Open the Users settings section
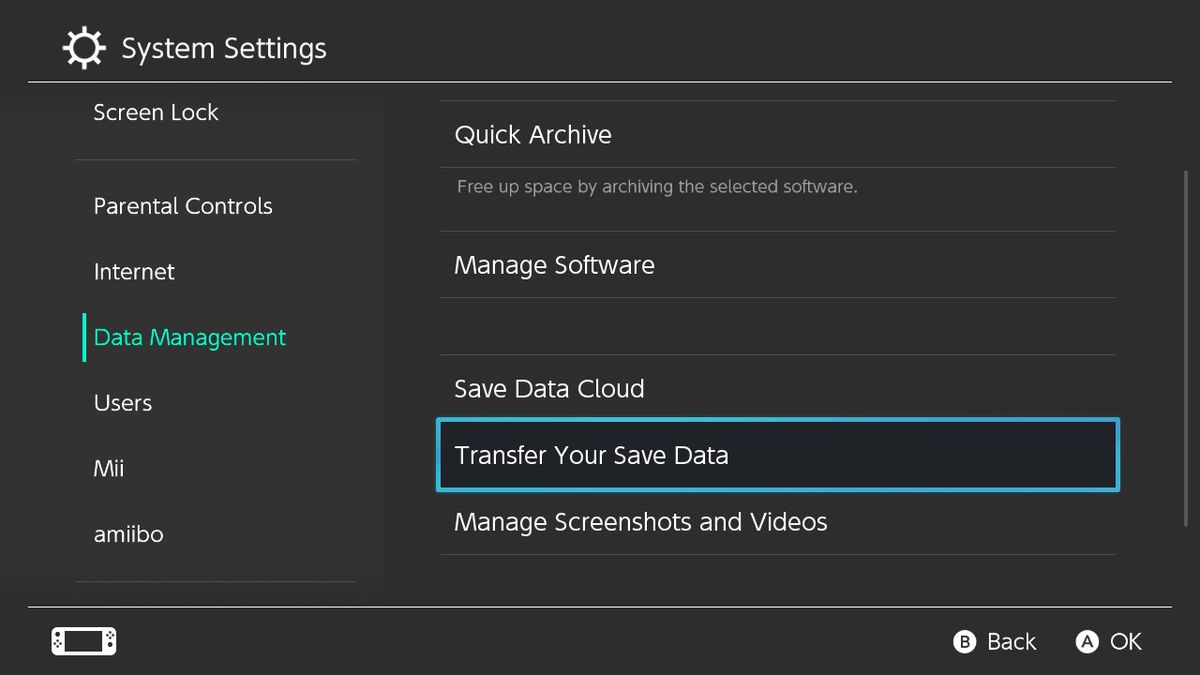Viewport: 1200px width, 675px height. coord(122,403)
